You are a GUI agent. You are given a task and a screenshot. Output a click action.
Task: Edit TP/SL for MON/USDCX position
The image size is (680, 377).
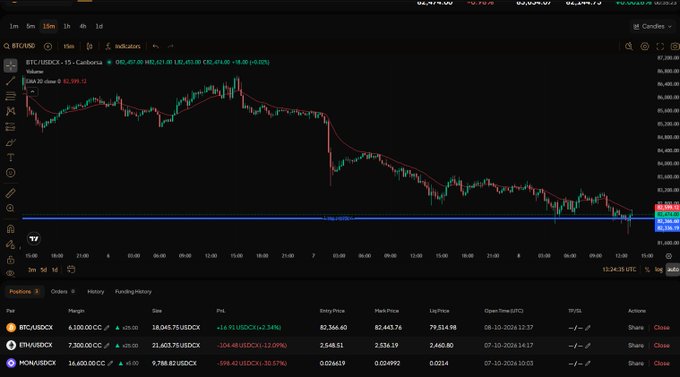coord(588,364)
